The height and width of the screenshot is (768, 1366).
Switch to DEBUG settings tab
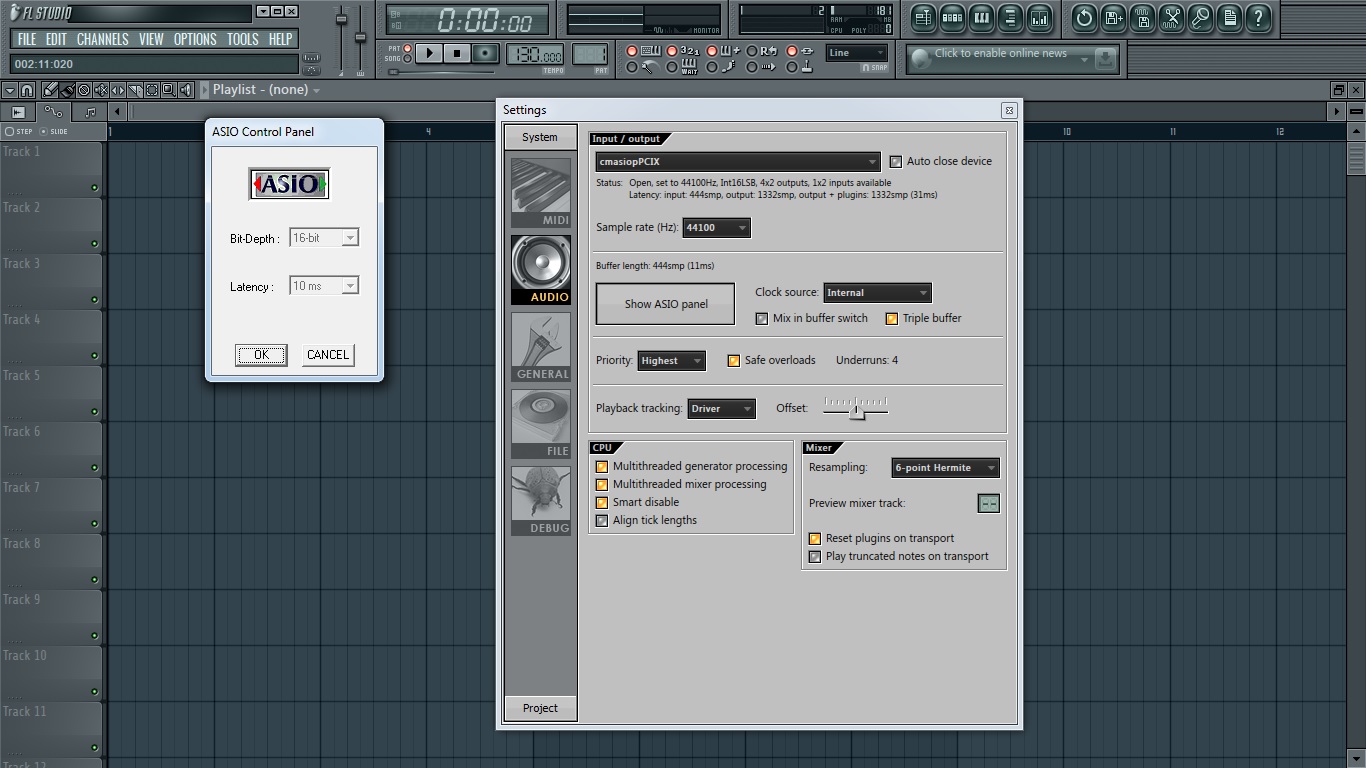[541, 501]
